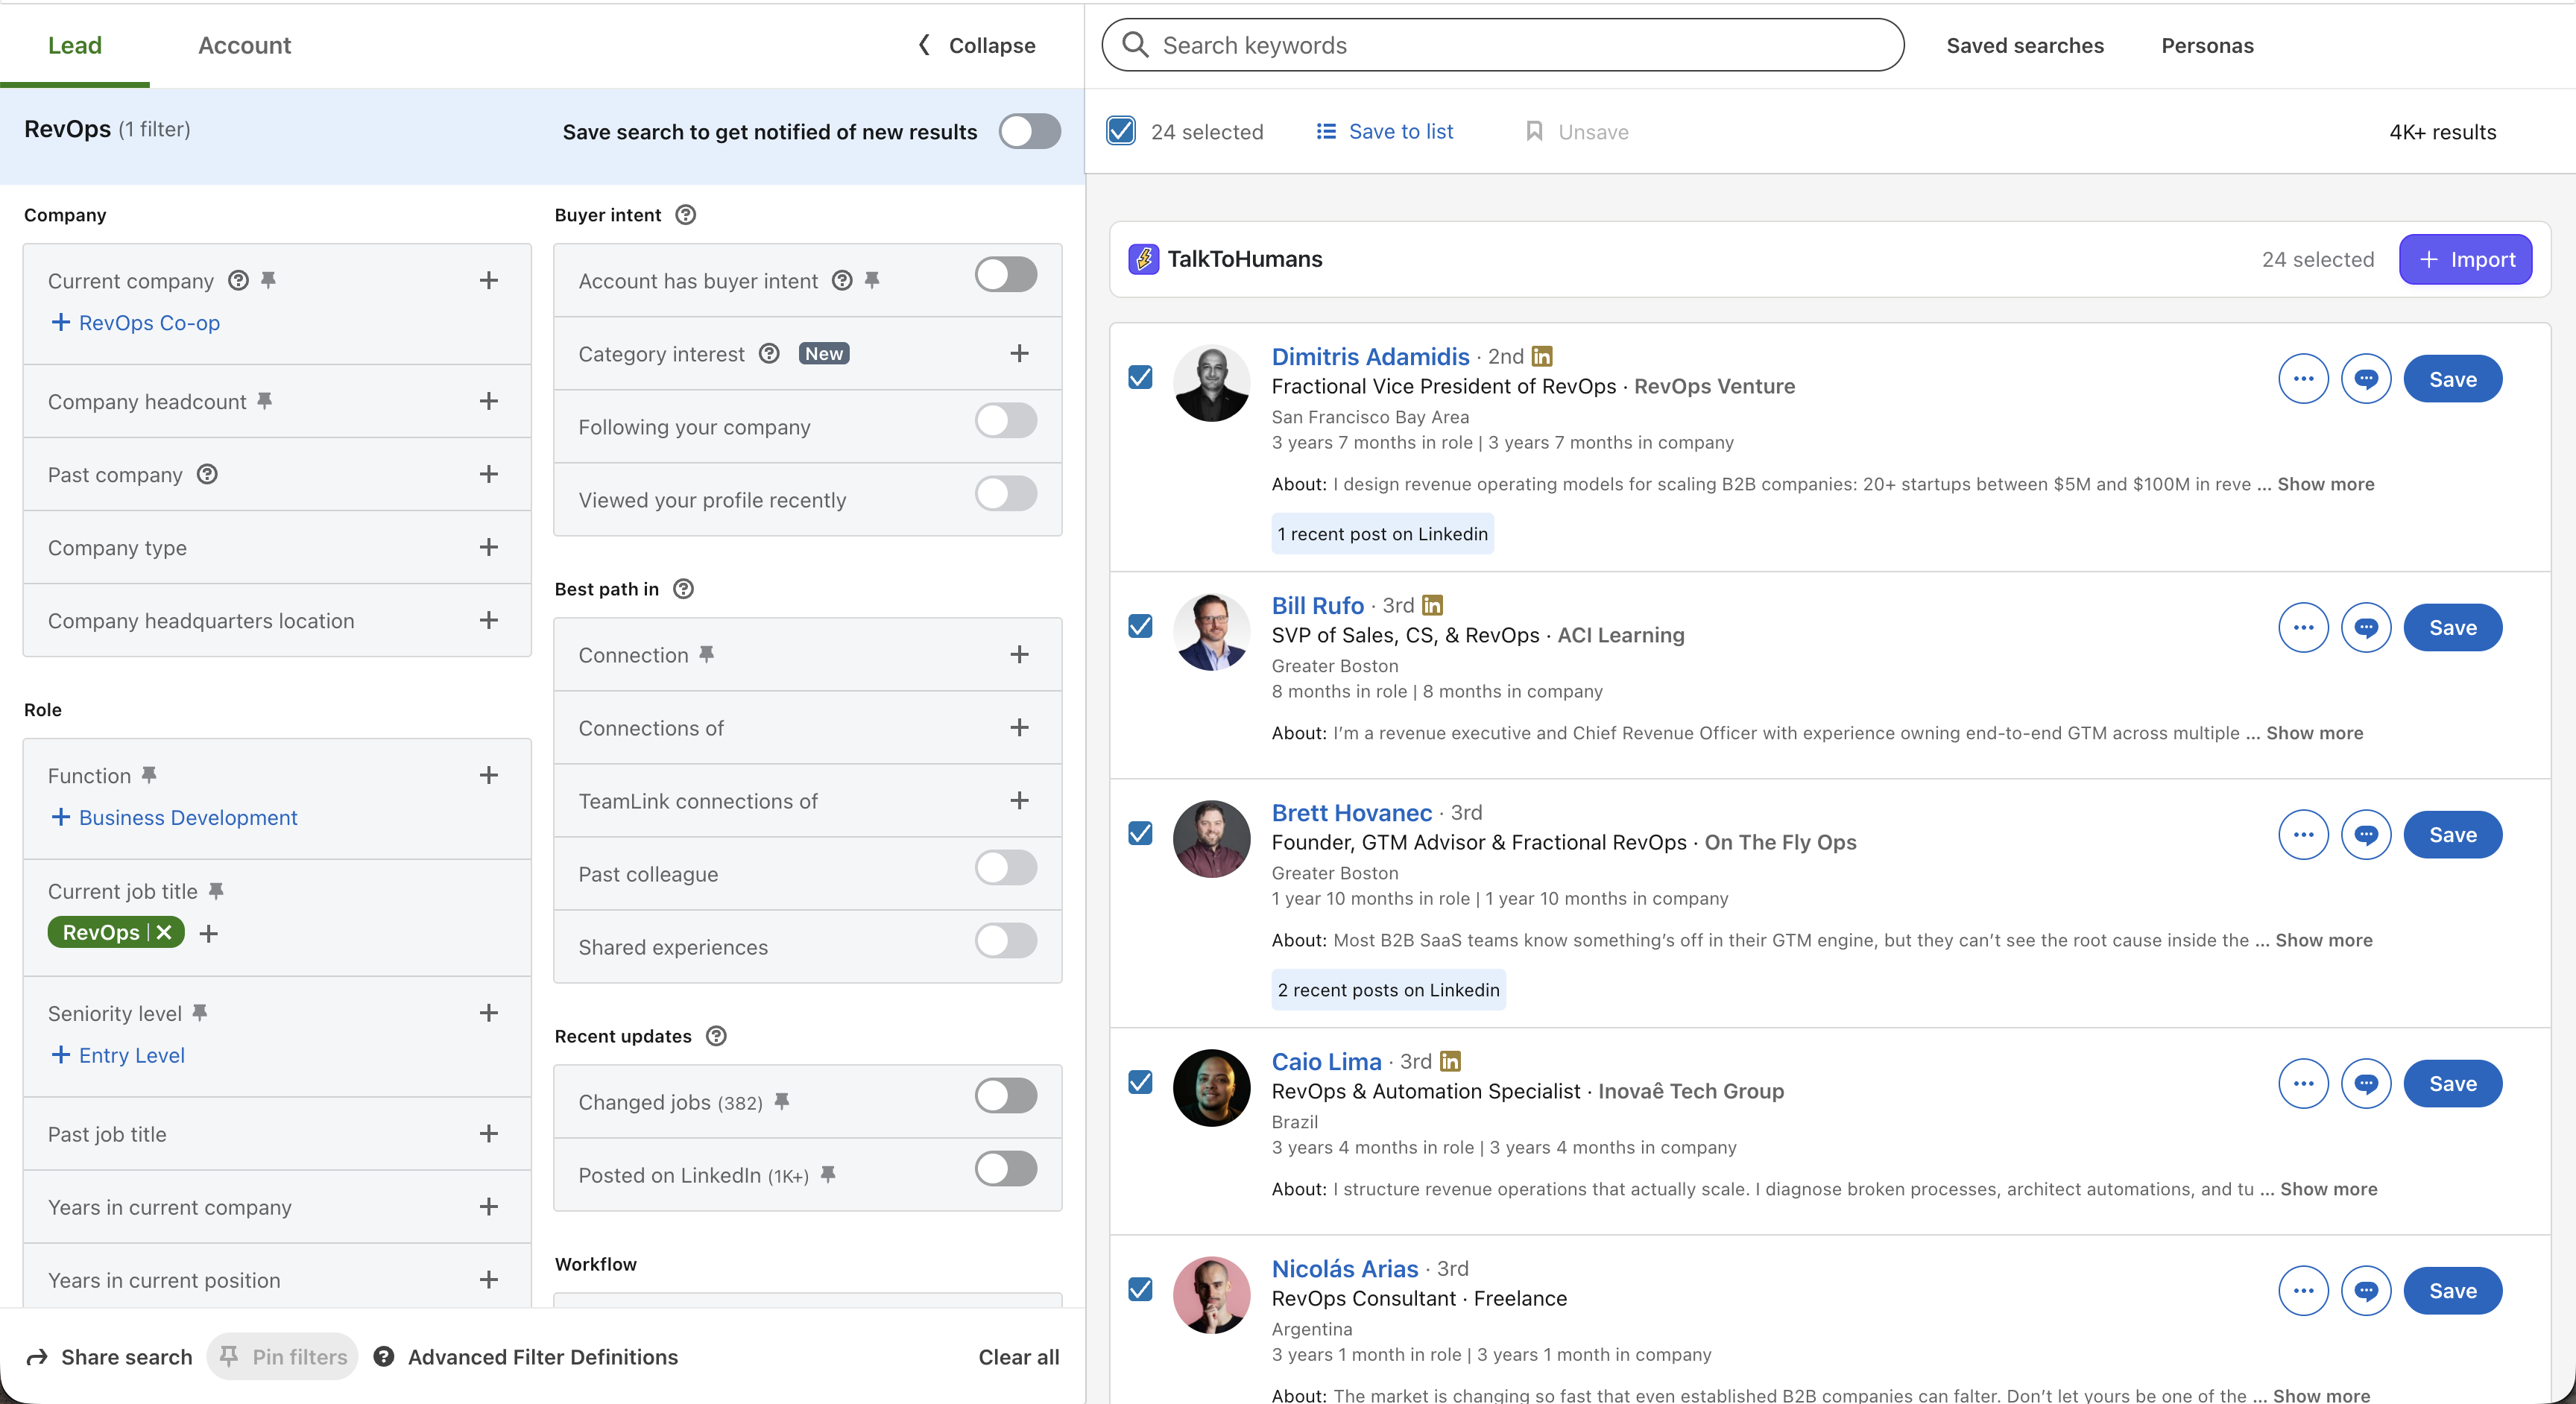This screenshot has width=2576, height=1404.
Task: Open Advanced Filter Definitions
Action: (x=526, y=1357)
